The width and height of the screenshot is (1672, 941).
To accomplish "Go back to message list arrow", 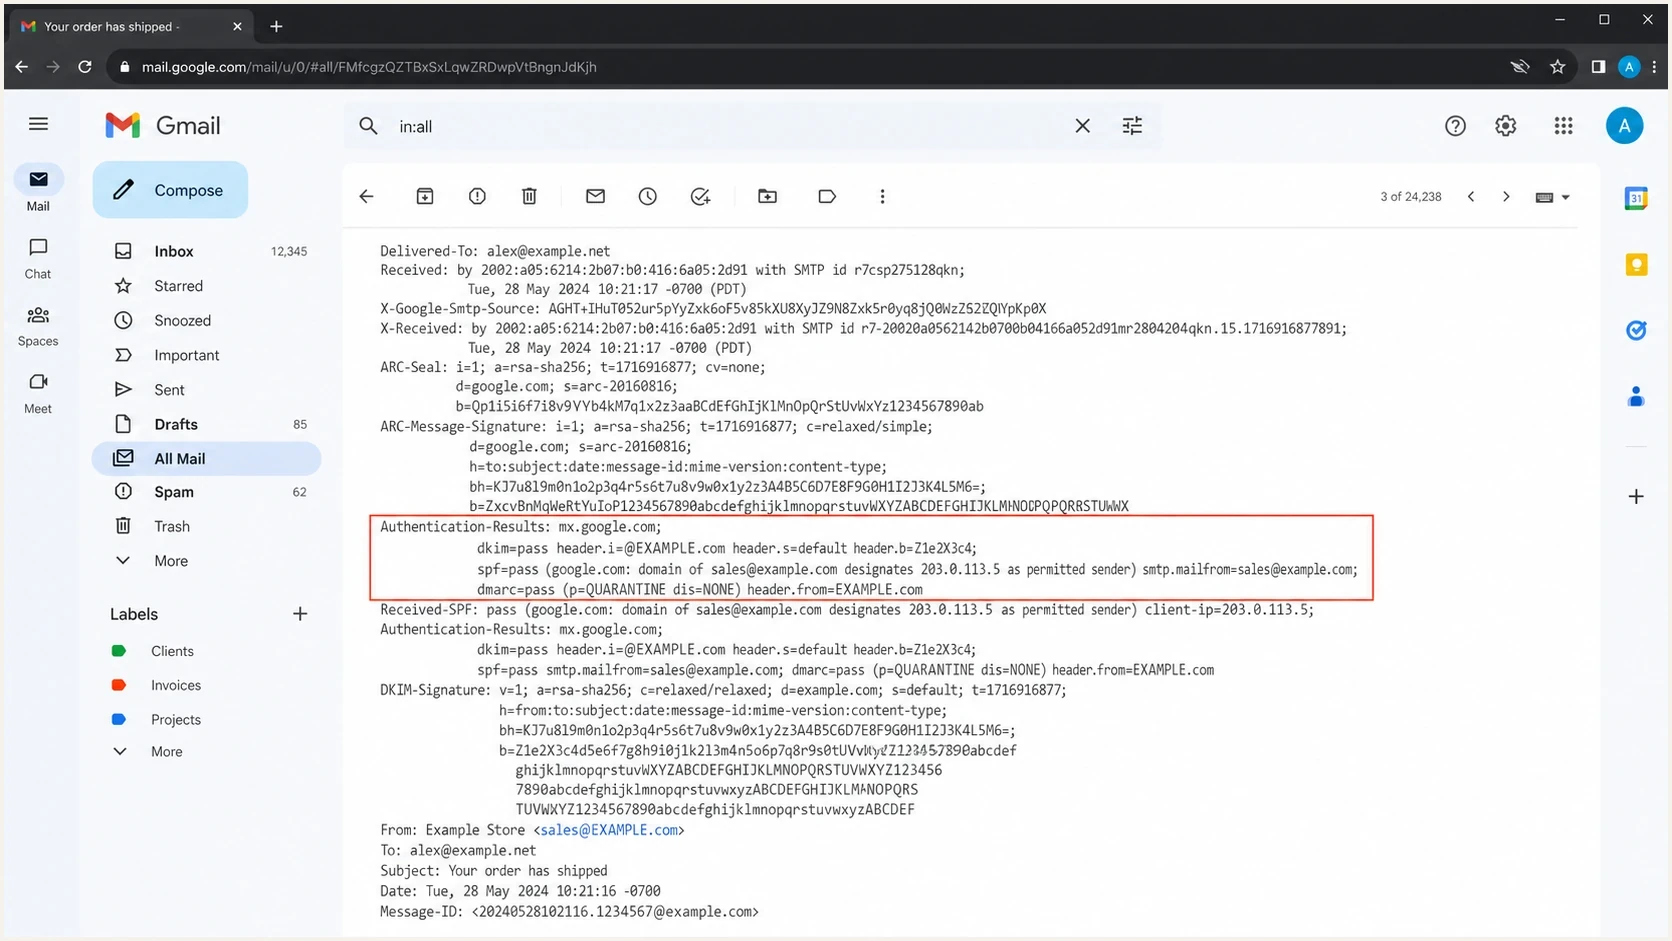I will pos(366,197).
